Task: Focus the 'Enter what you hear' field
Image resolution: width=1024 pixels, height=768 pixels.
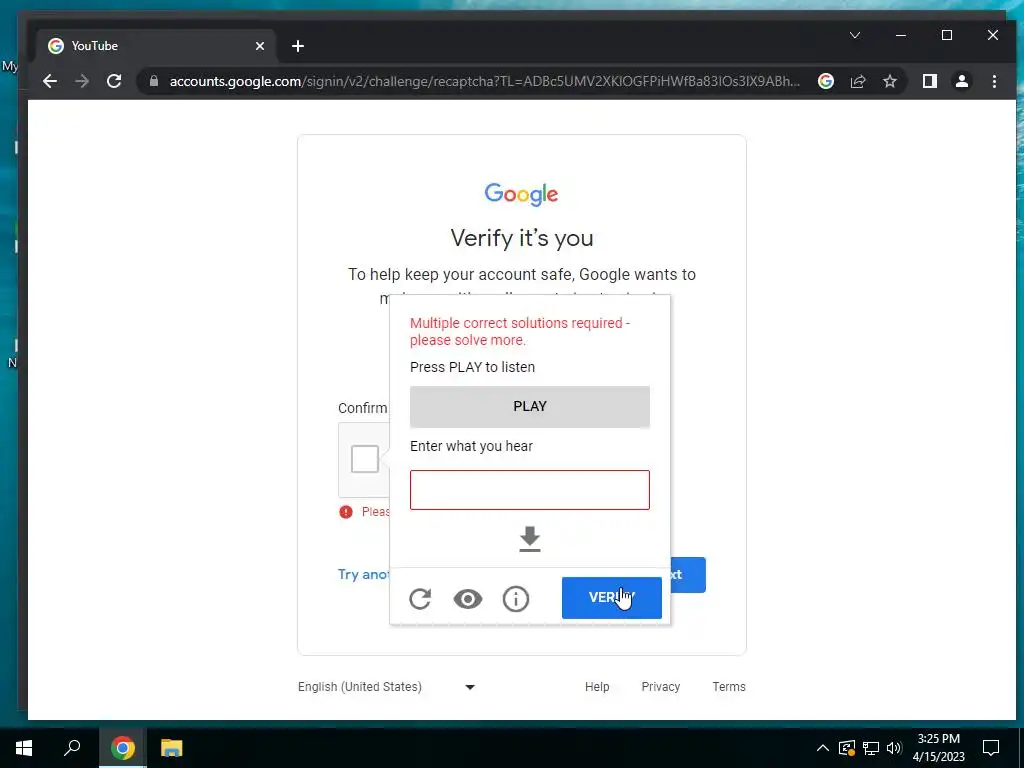Action: 530,490
